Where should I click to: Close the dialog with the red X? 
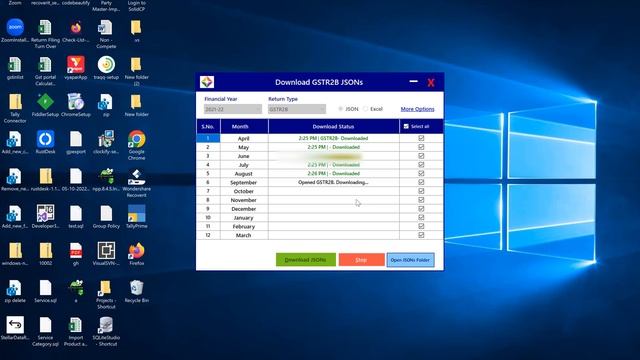click(431, 82)
